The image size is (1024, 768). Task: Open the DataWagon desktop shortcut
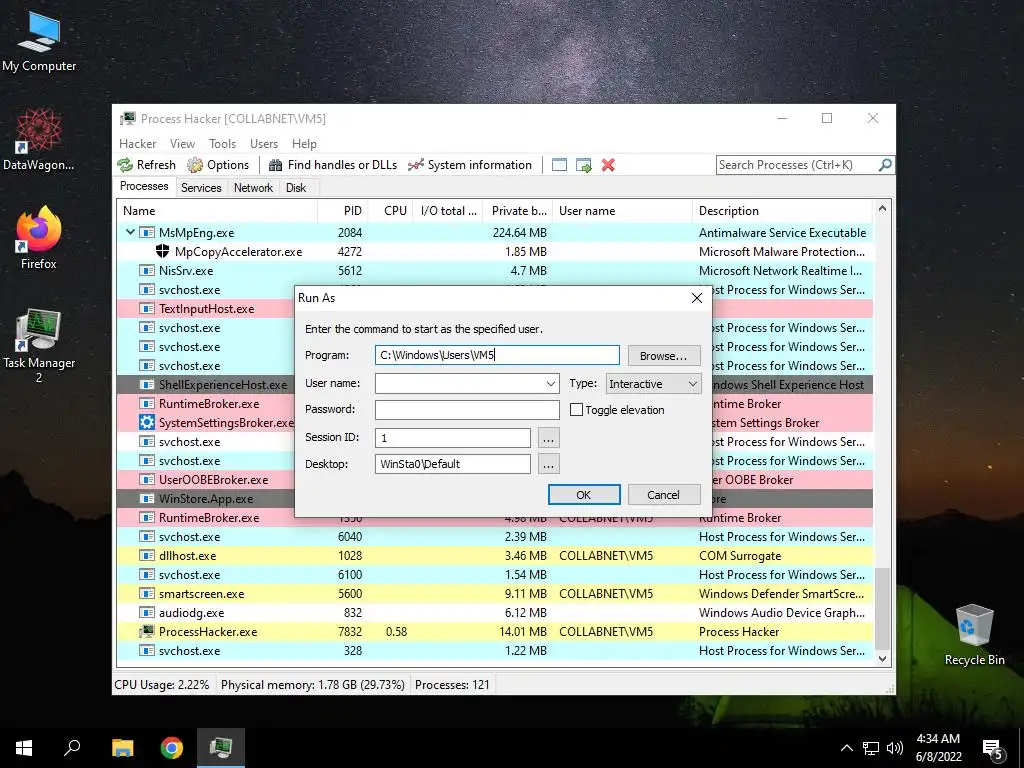pos(39,140)
